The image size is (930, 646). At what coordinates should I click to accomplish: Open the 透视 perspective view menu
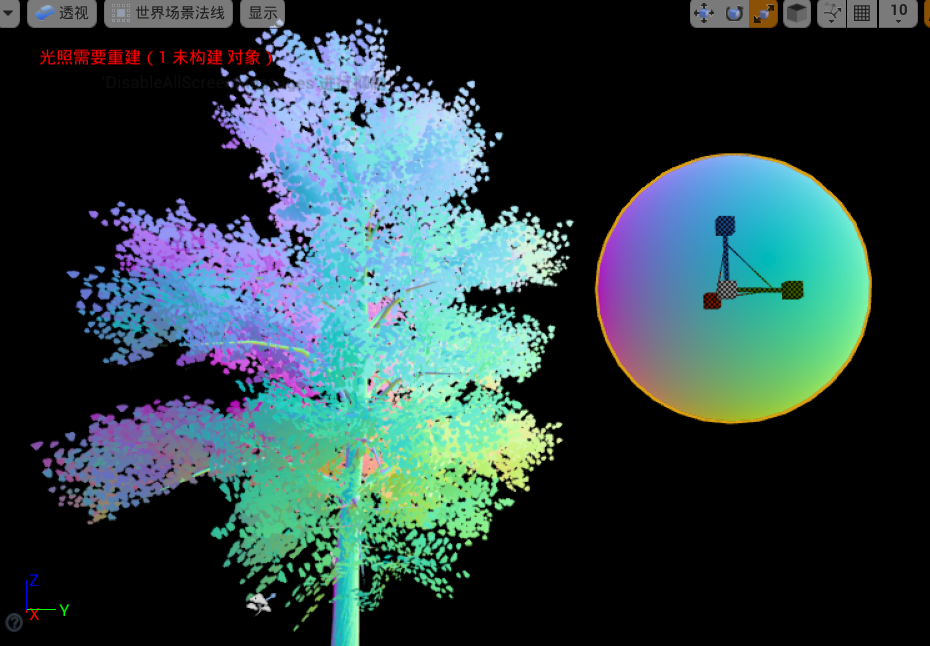[62, 13]
